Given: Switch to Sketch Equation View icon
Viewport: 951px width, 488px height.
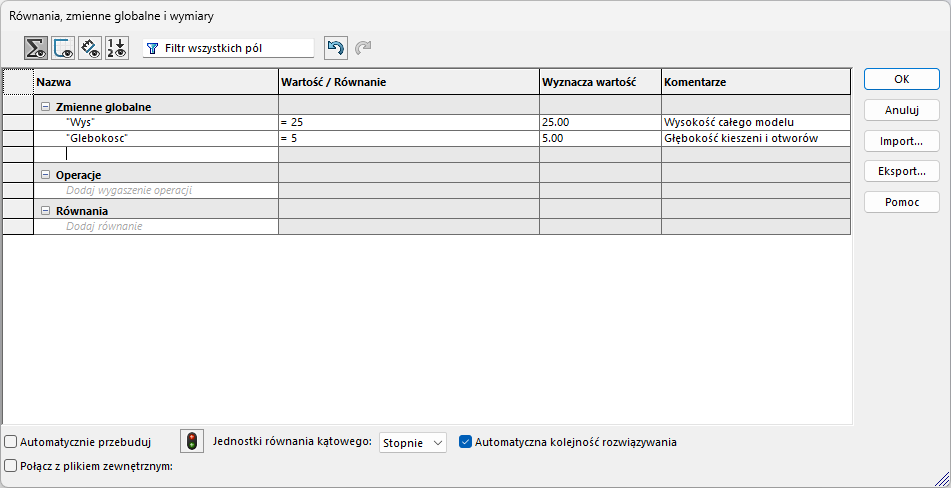Looking at the screenshot, I should (x=63, y=48).
